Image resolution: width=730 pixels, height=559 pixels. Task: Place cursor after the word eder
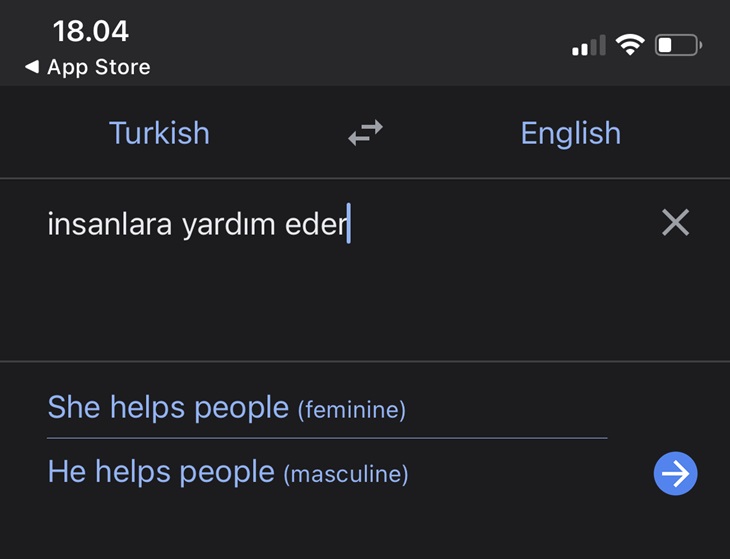click(x=348, y=223)
